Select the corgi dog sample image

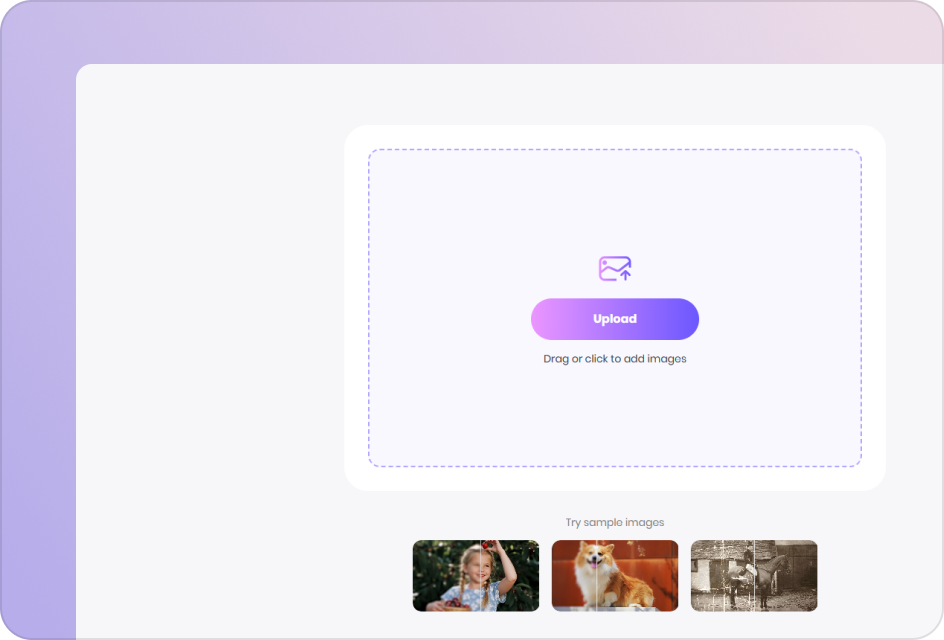click(614, 576)
